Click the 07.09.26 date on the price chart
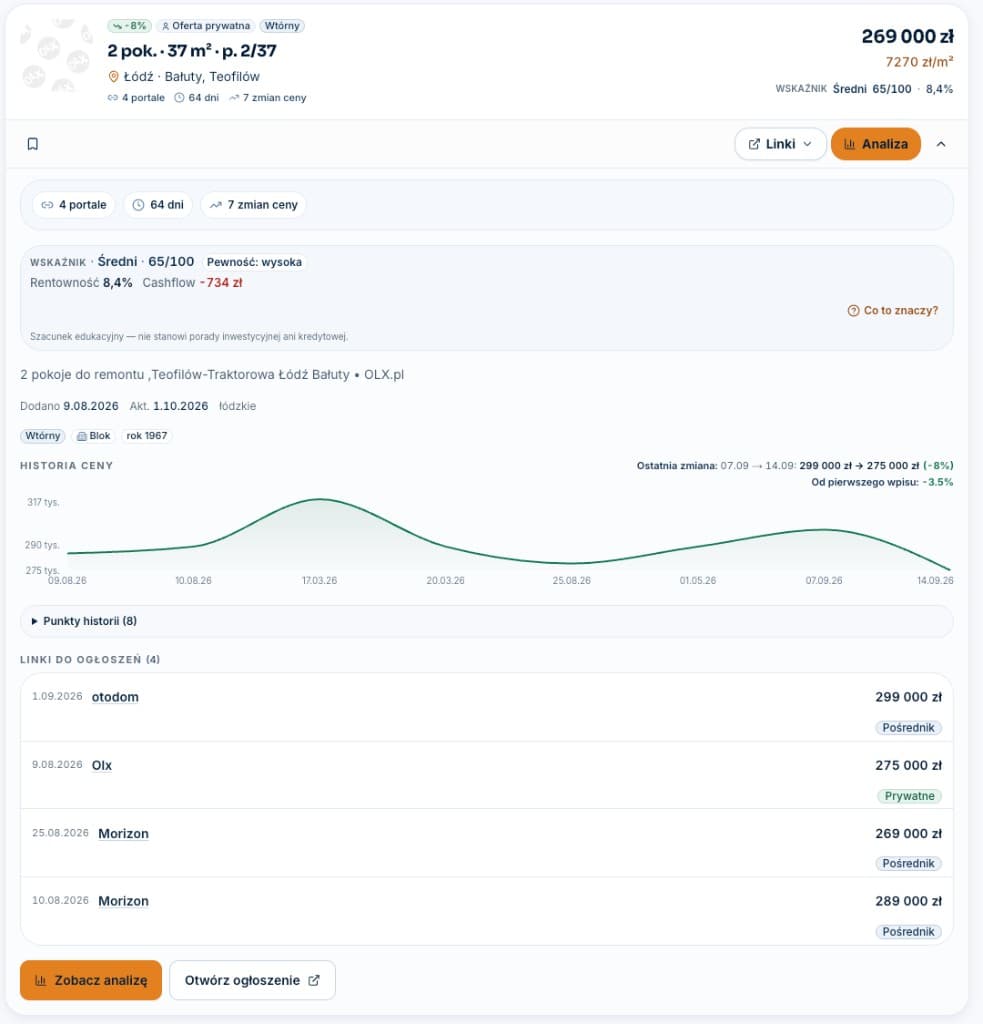983x1024 pixels. tap(824, 581)
